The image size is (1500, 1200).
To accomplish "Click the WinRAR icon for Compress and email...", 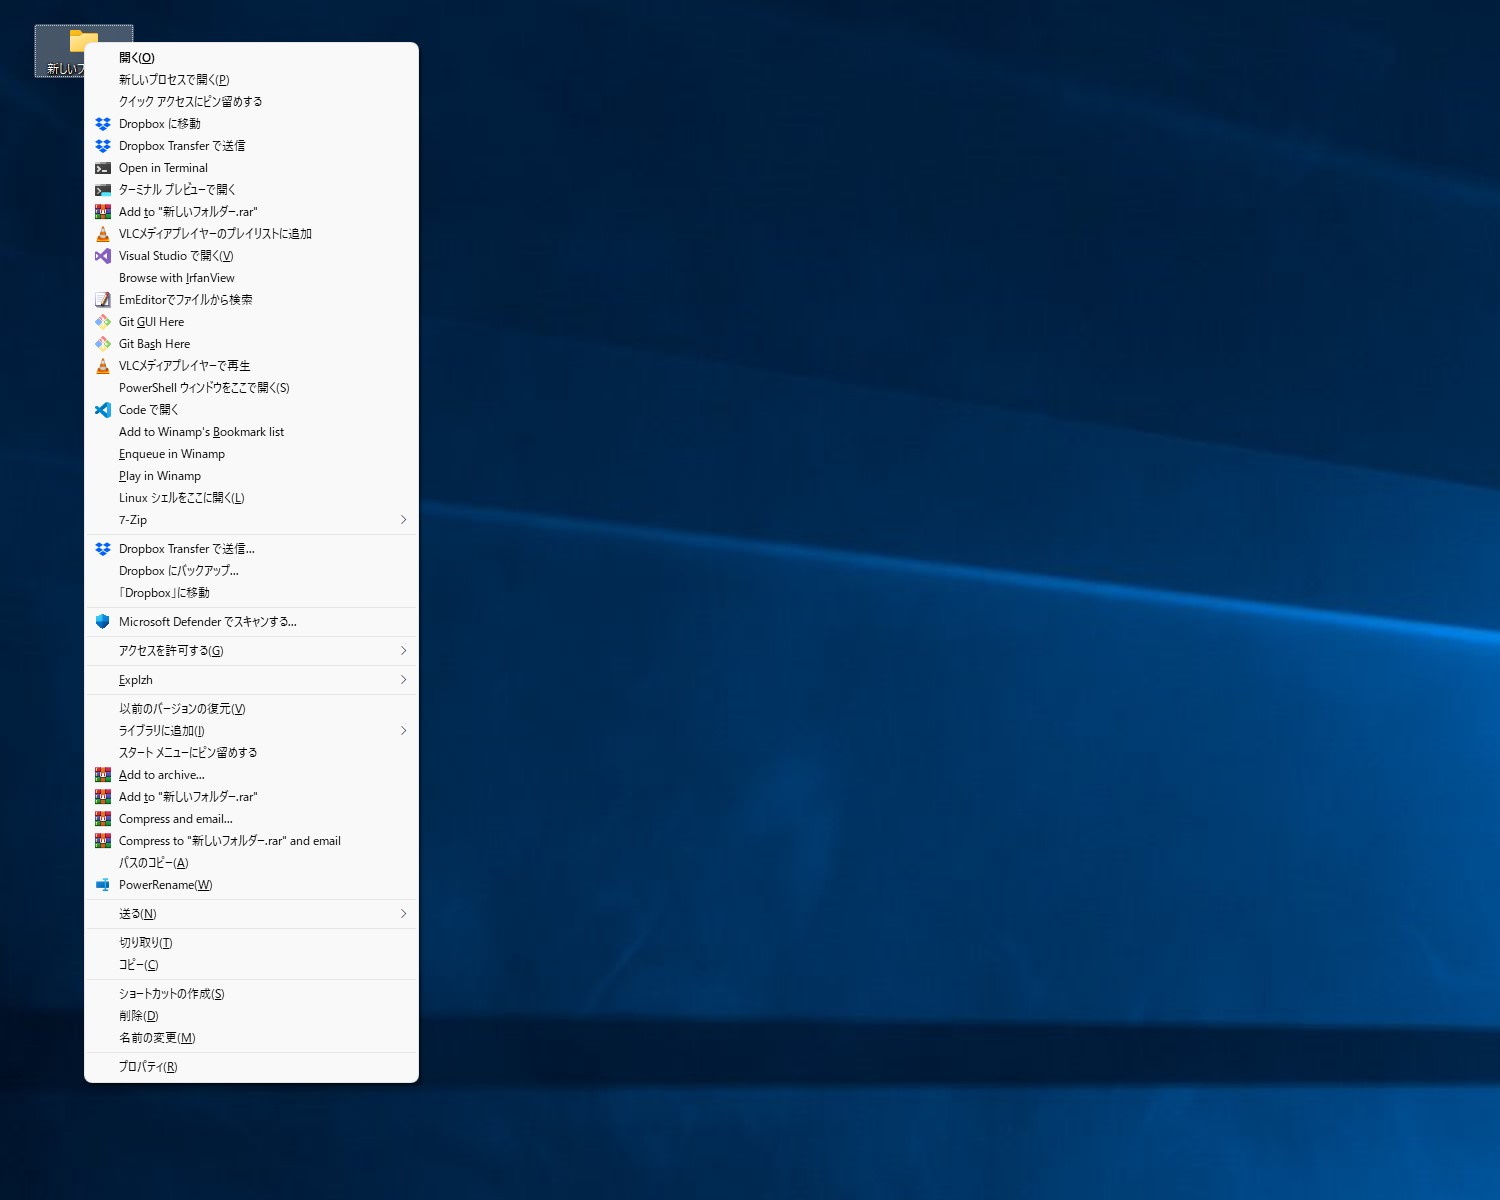I will [x=103, y=819].
